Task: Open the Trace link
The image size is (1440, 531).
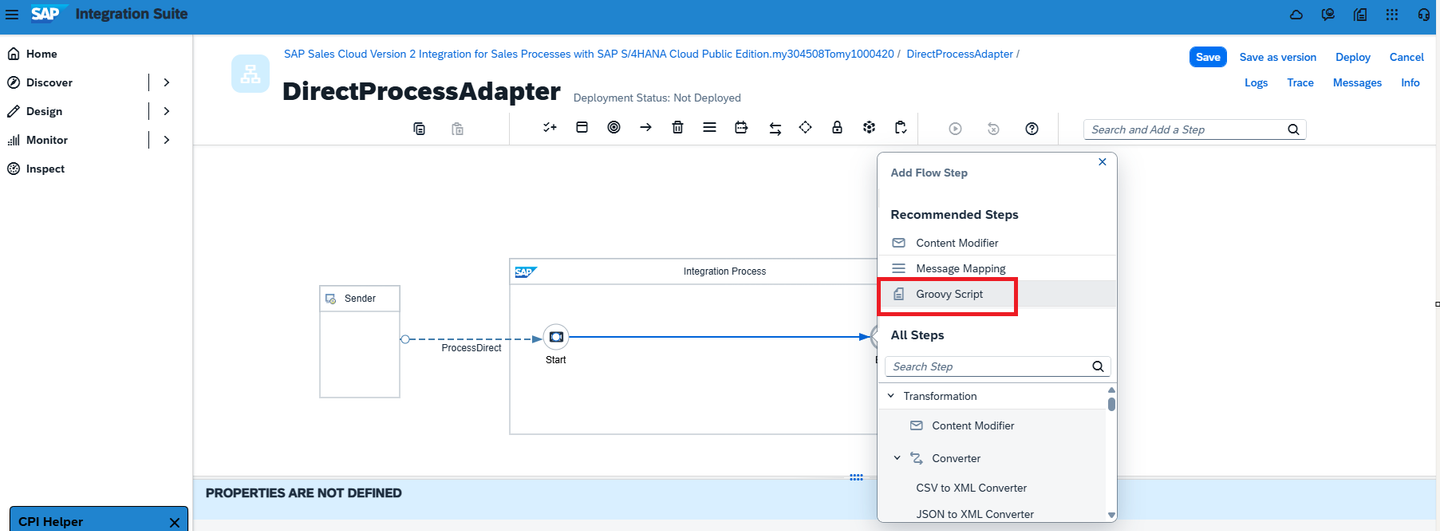Action: (1300, 83)
